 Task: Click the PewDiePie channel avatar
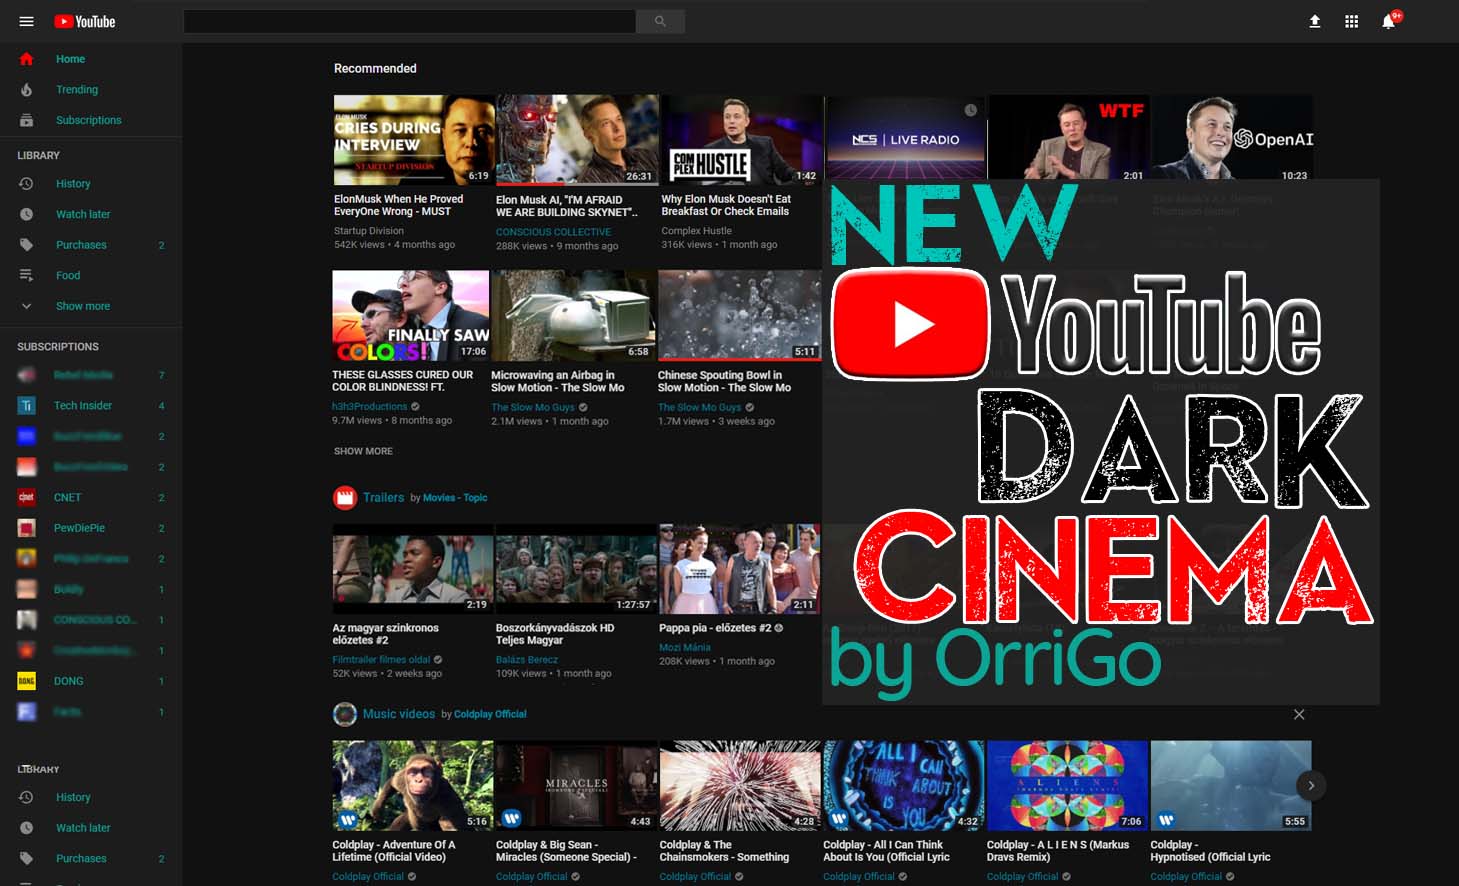pos(27,528)
